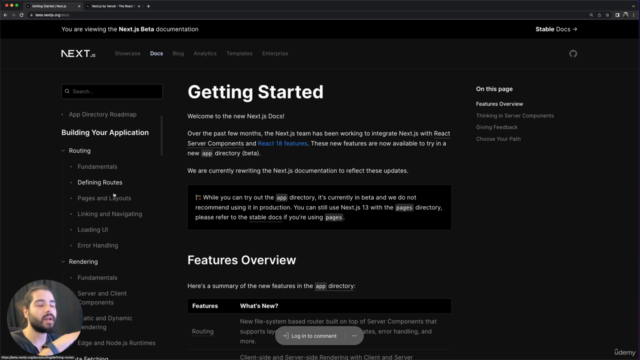Click the share icon in address bar

point(599,15)
